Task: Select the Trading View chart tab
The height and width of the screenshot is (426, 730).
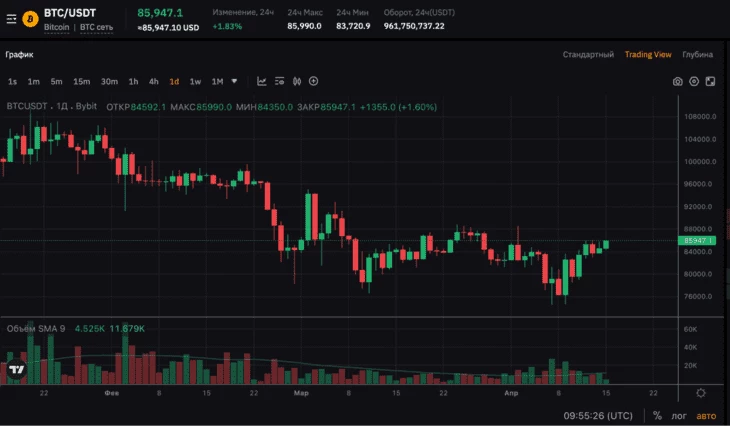Action: [648, 54]
